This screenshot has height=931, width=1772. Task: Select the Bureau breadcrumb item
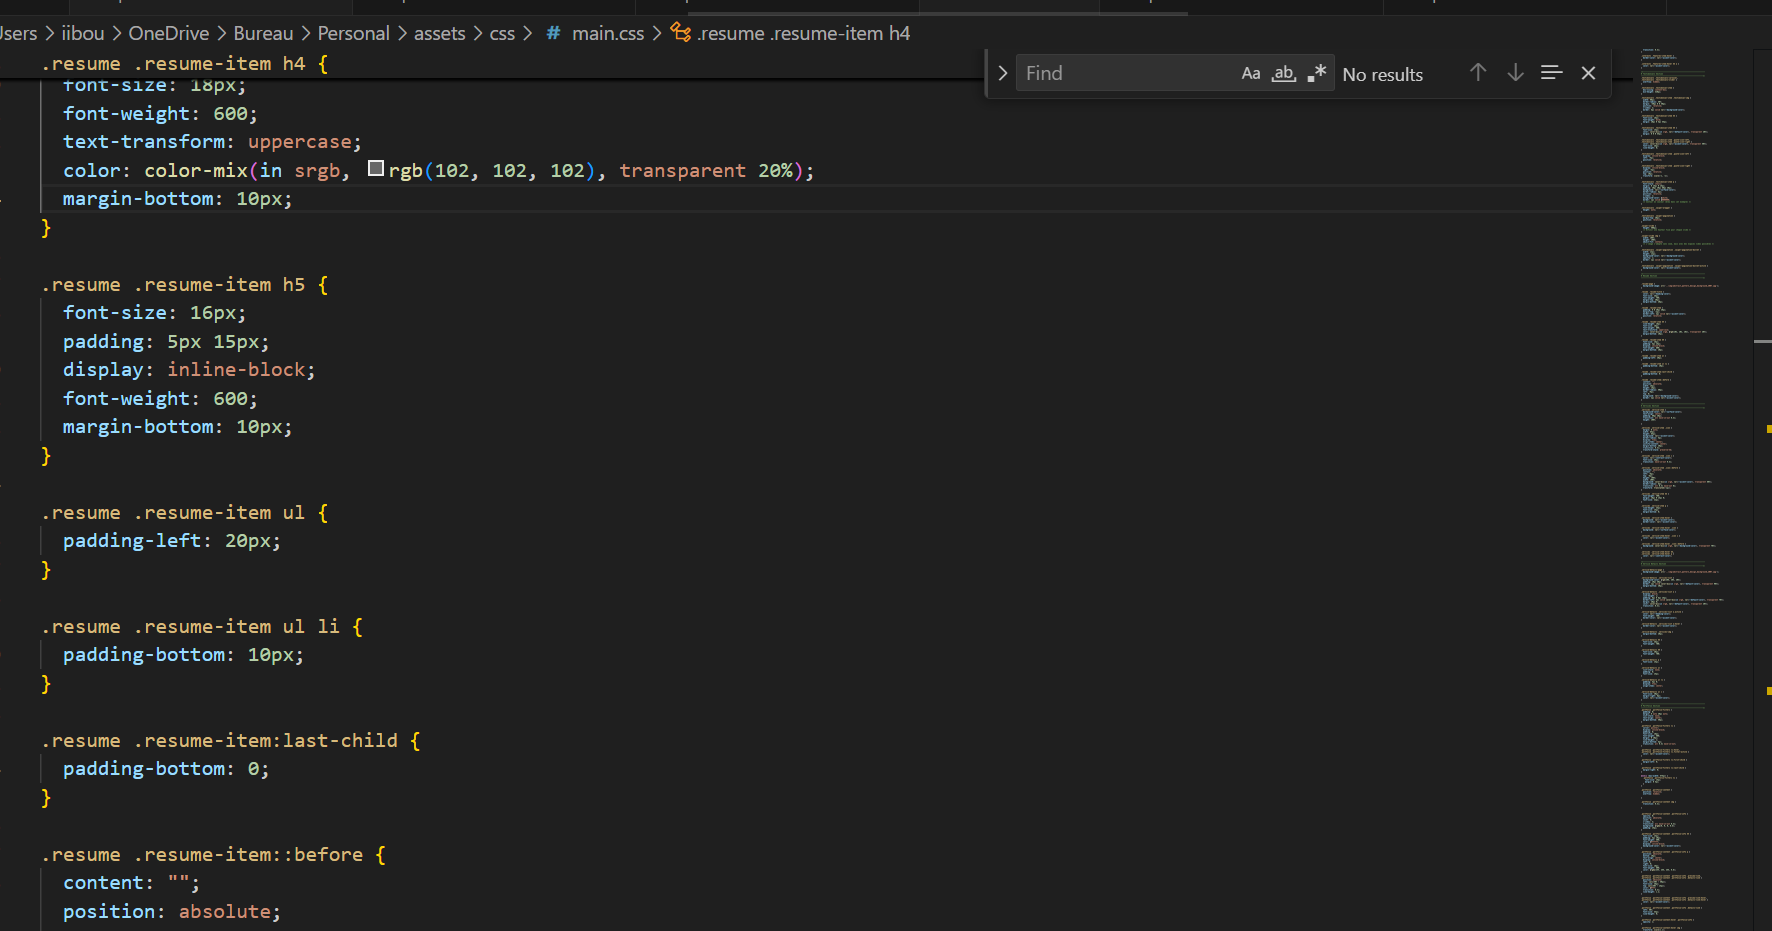click(x=263, y=33)
